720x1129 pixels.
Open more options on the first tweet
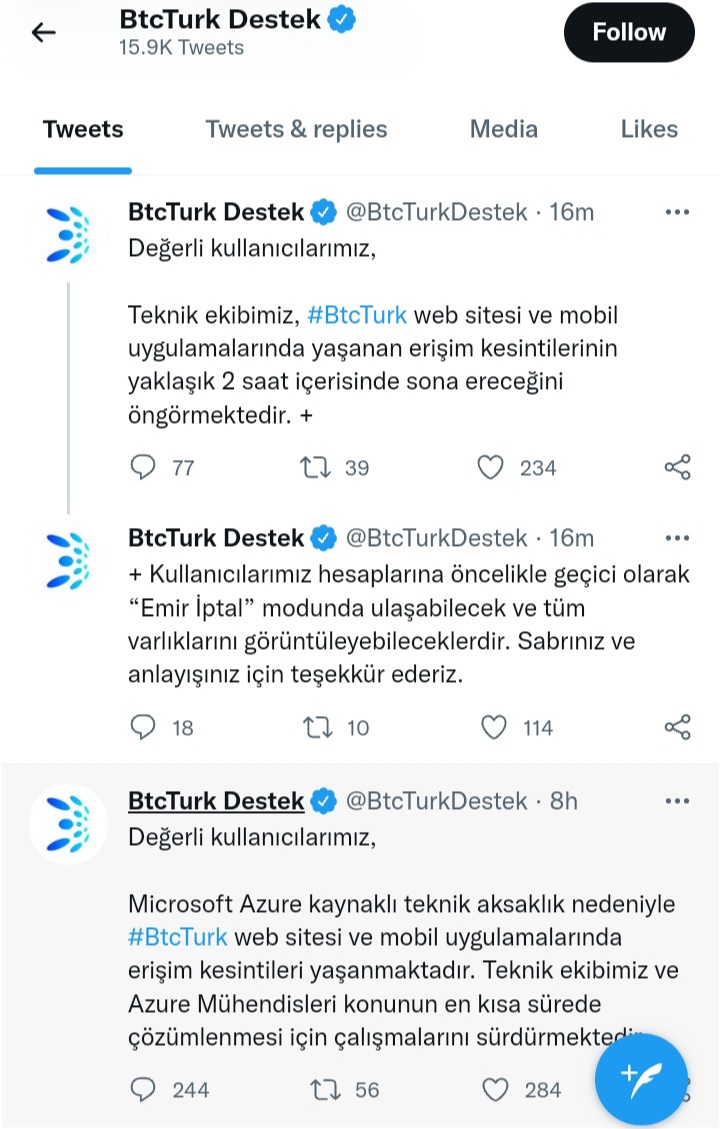(x=678, y=212)
